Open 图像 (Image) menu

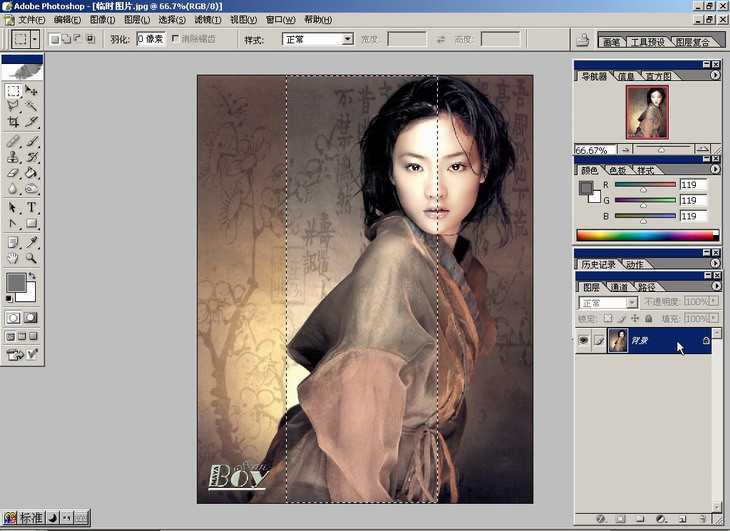click(x=102, y=20)
